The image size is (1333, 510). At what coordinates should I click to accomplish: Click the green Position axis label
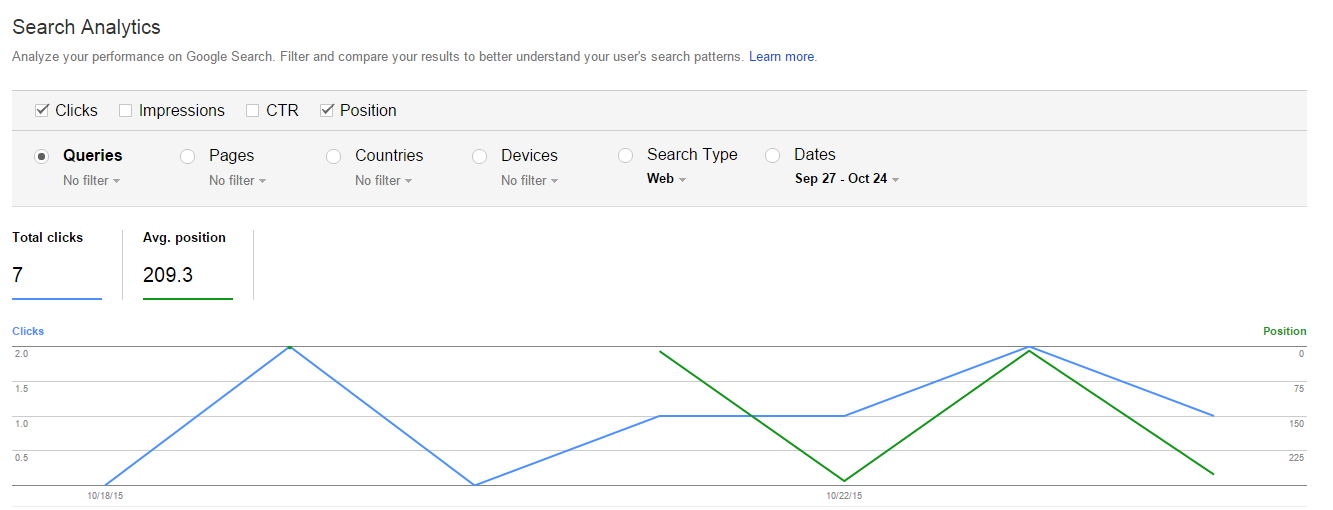(1285, 331)
